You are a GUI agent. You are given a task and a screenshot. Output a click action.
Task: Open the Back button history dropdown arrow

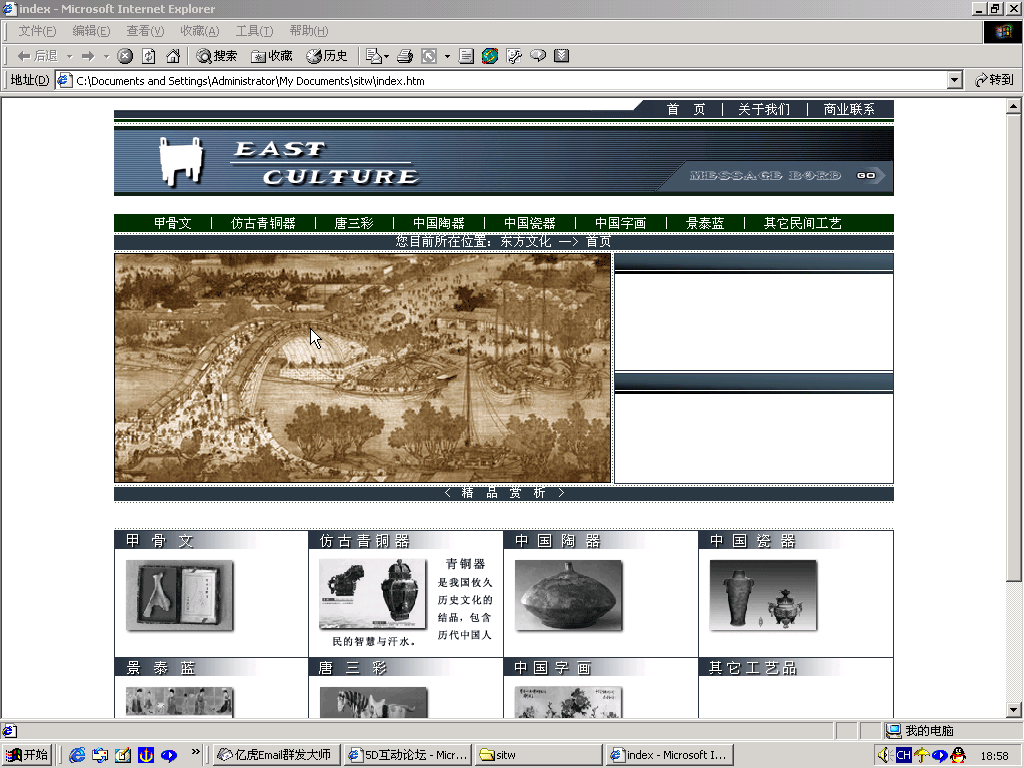point(69,56)
